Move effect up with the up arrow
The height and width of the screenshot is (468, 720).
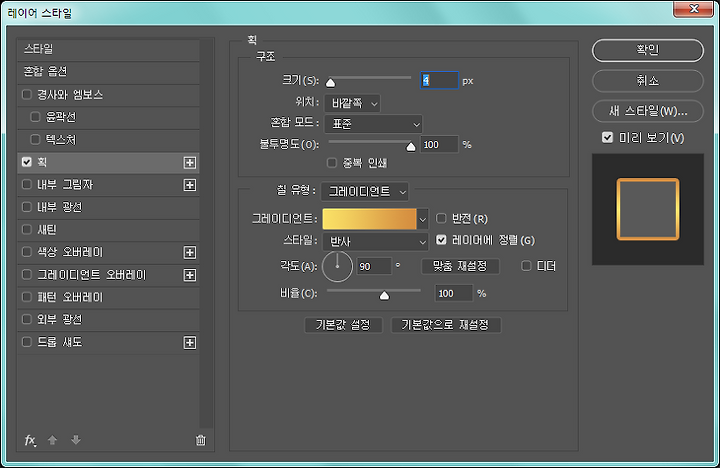[52, 440]
